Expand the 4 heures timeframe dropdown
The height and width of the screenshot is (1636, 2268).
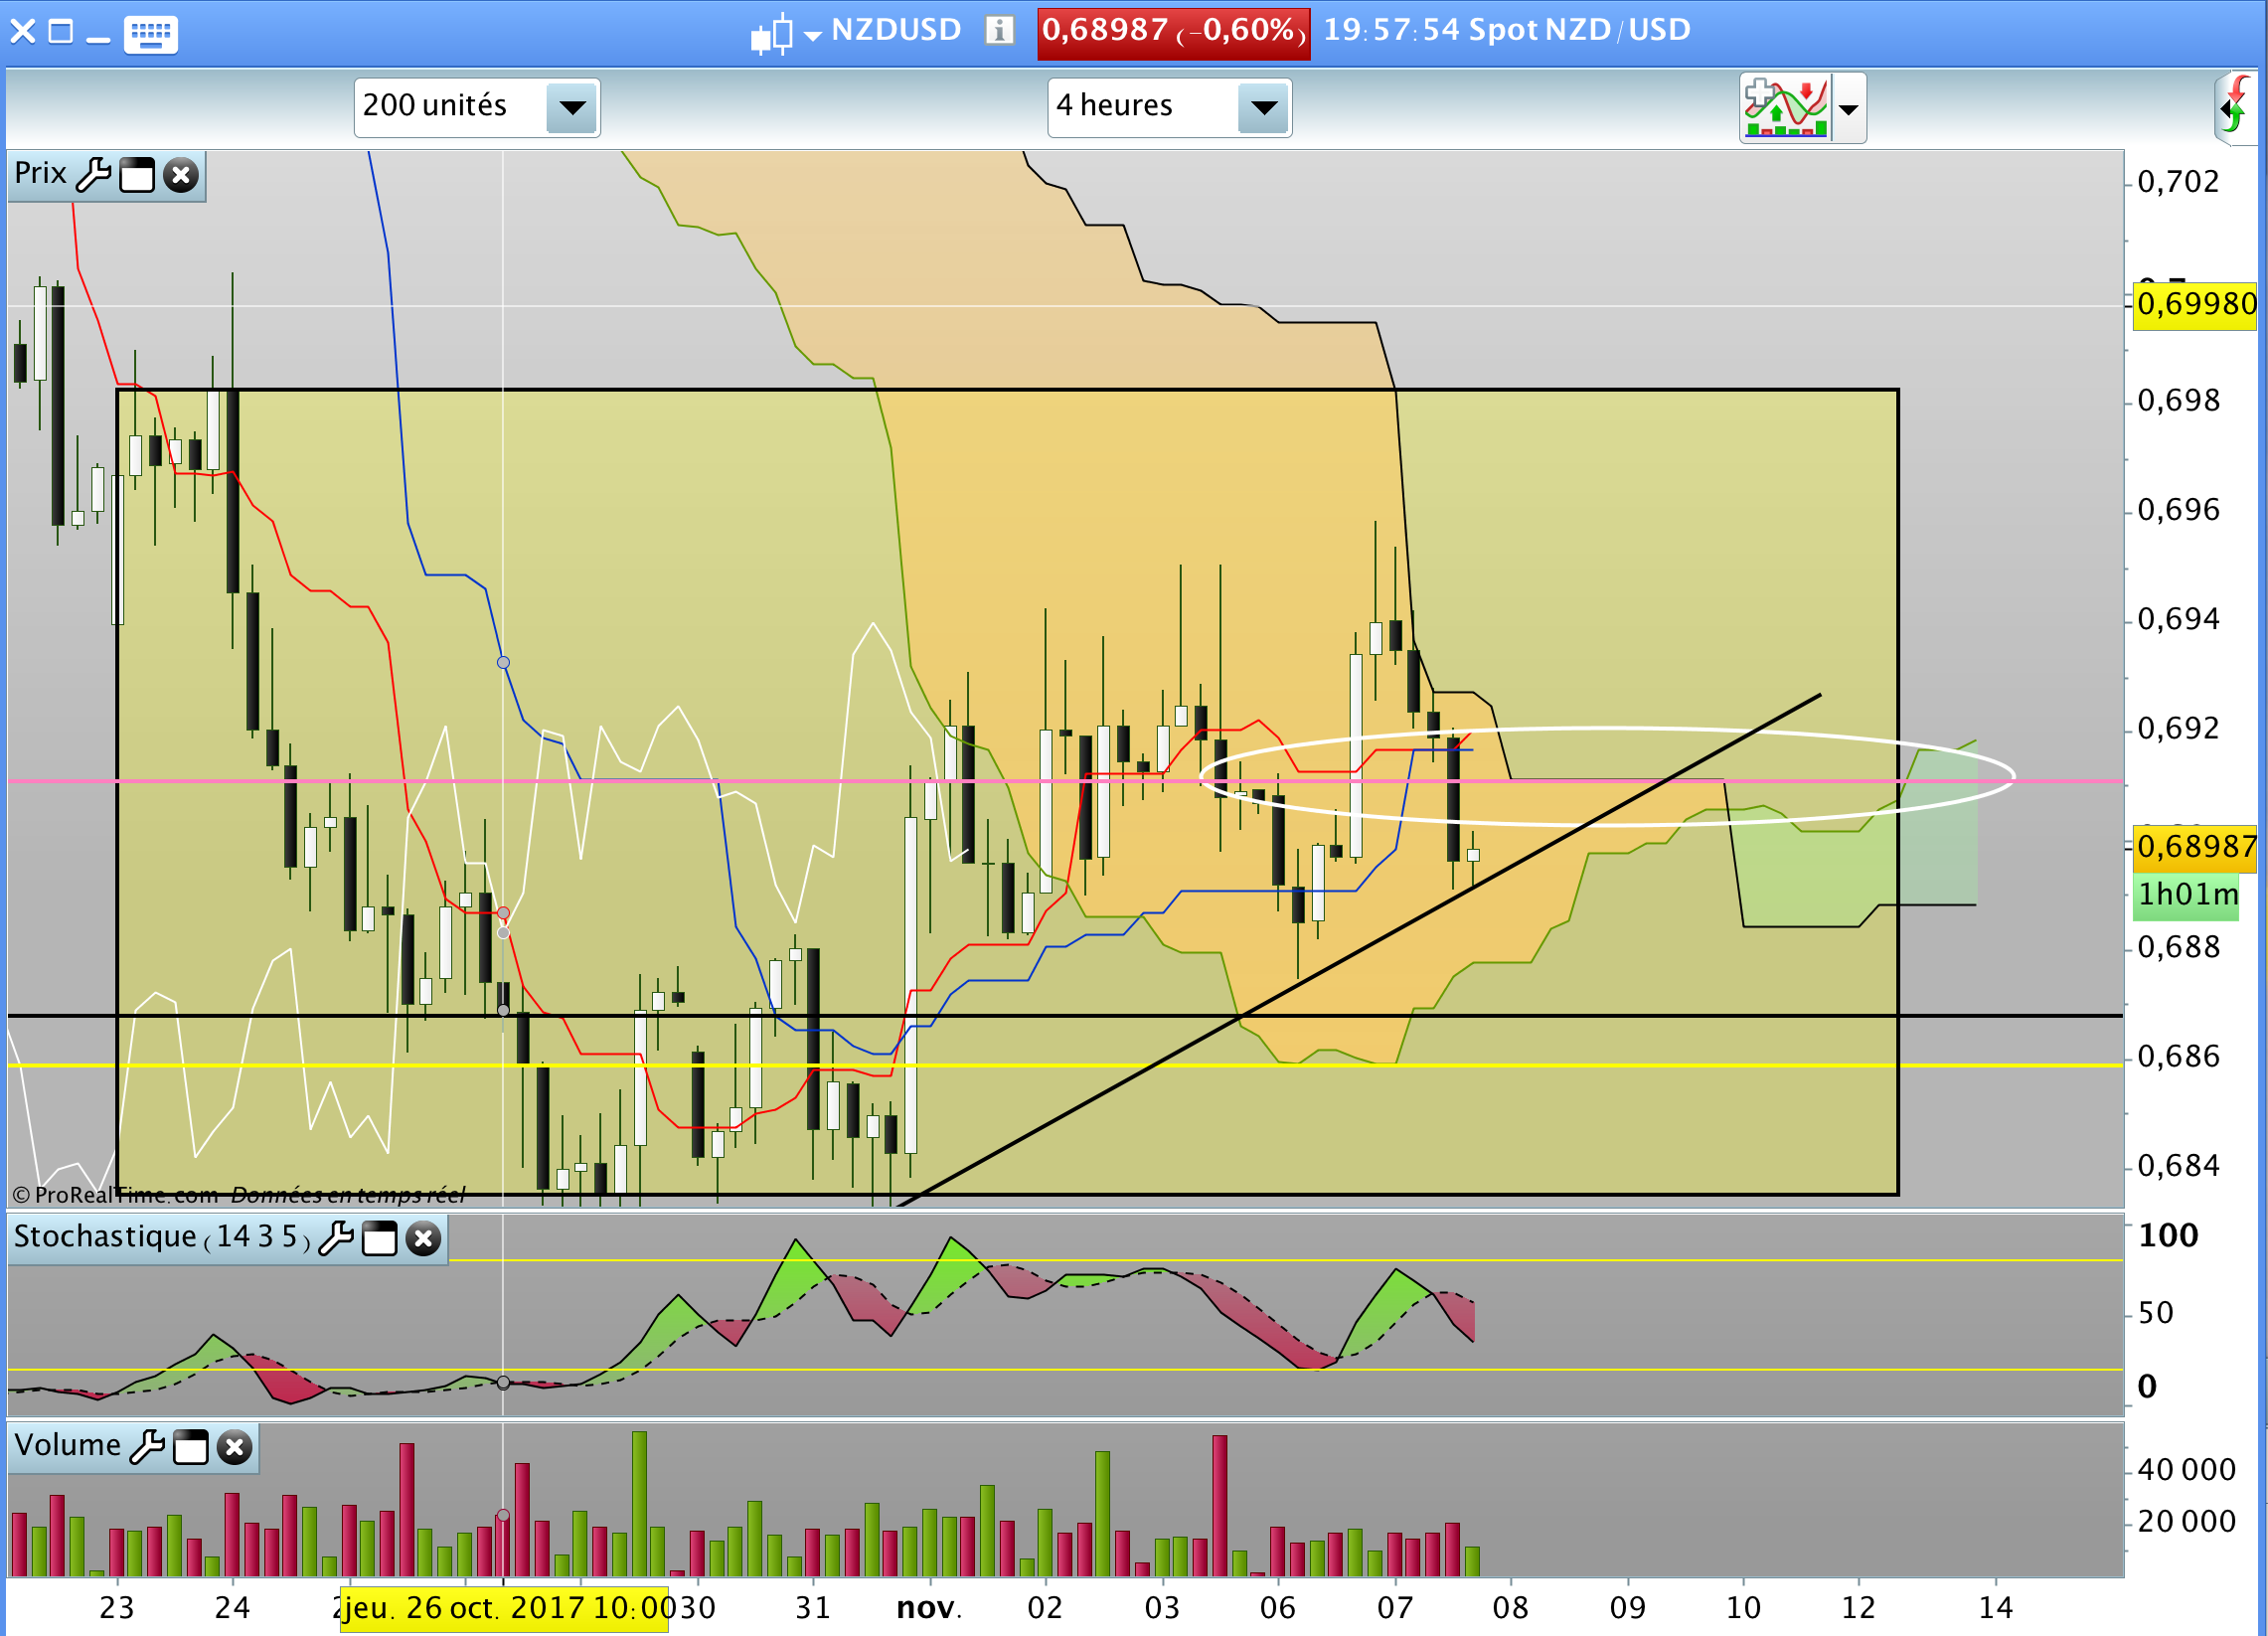coord(1263,107)
